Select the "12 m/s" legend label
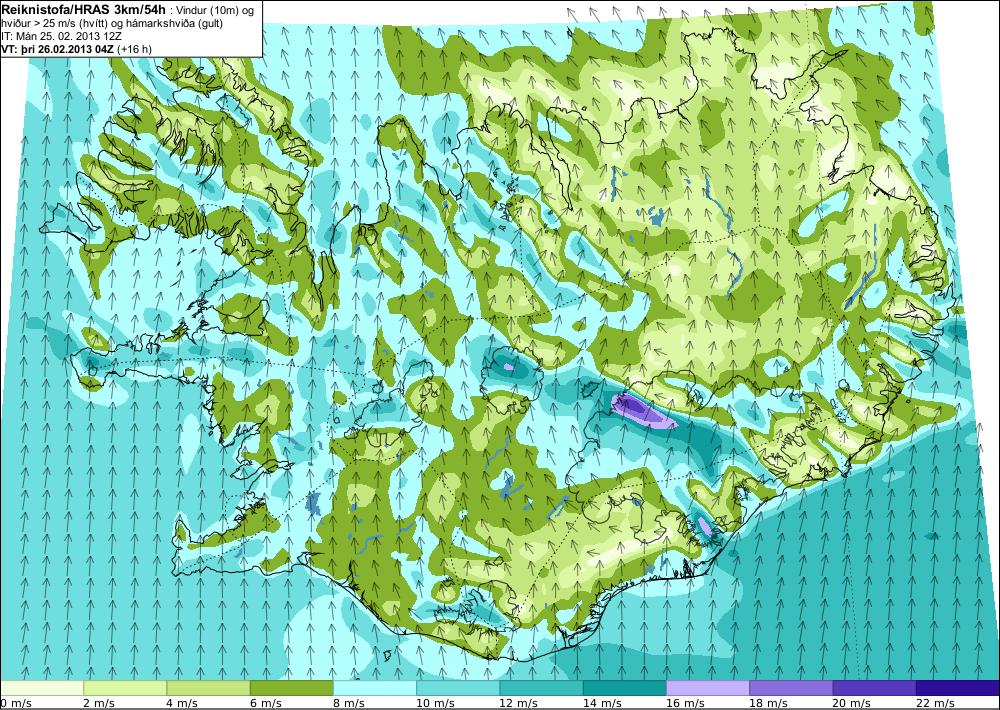 (x=518, y=703)
